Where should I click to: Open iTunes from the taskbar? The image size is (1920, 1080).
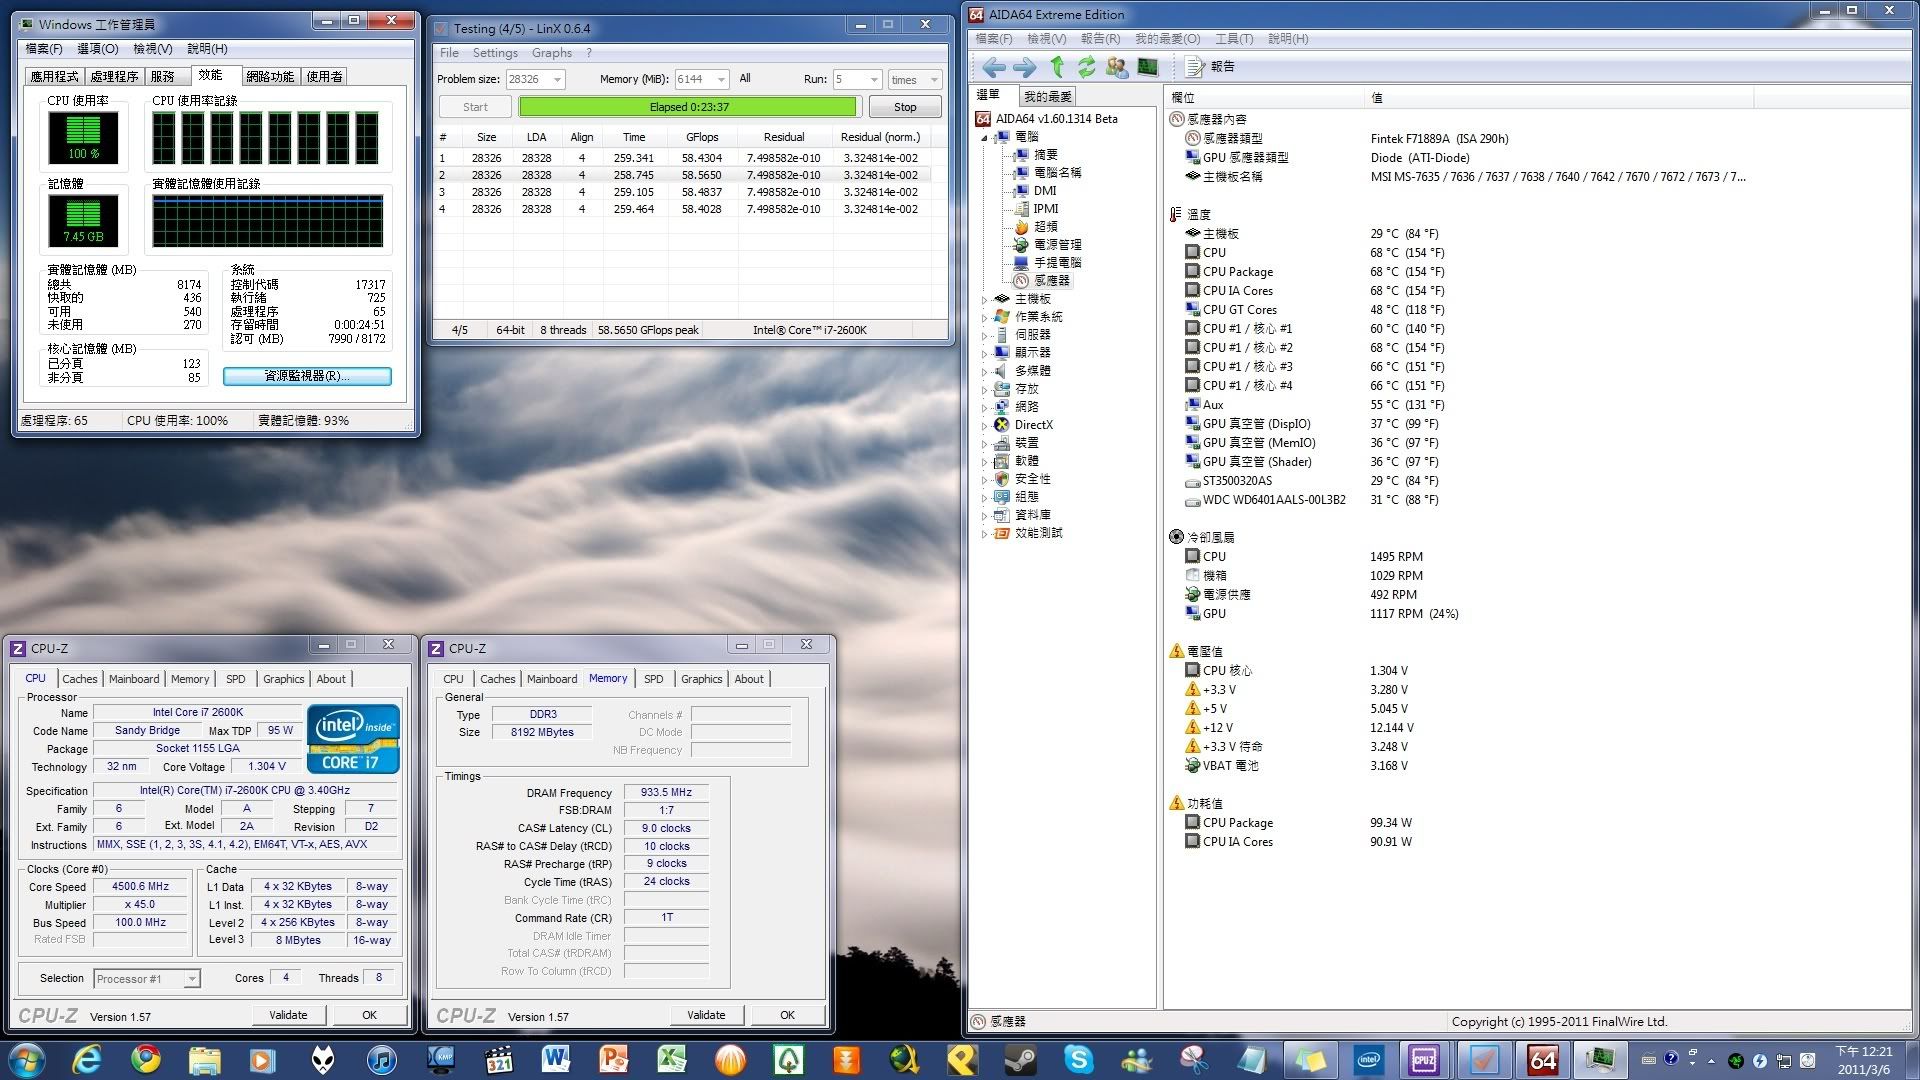point(381,1059)
